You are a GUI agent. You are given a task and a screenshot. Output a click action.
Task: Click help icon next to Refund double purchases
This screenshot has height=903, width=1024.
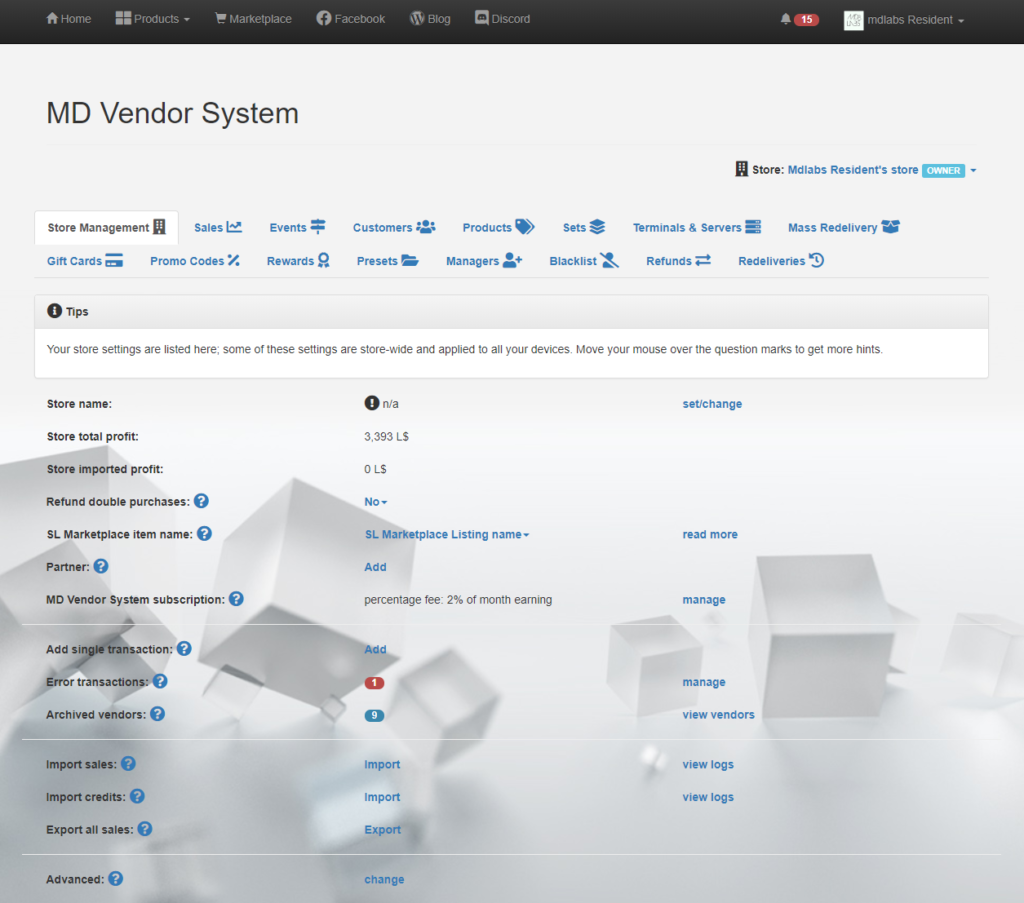pos(201,501)
